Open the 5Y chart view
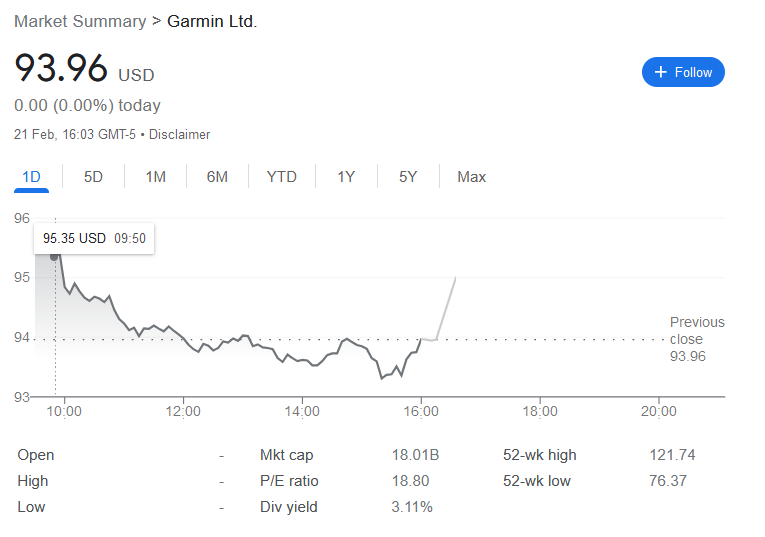765x537 pixels. (x=408, y=177)
